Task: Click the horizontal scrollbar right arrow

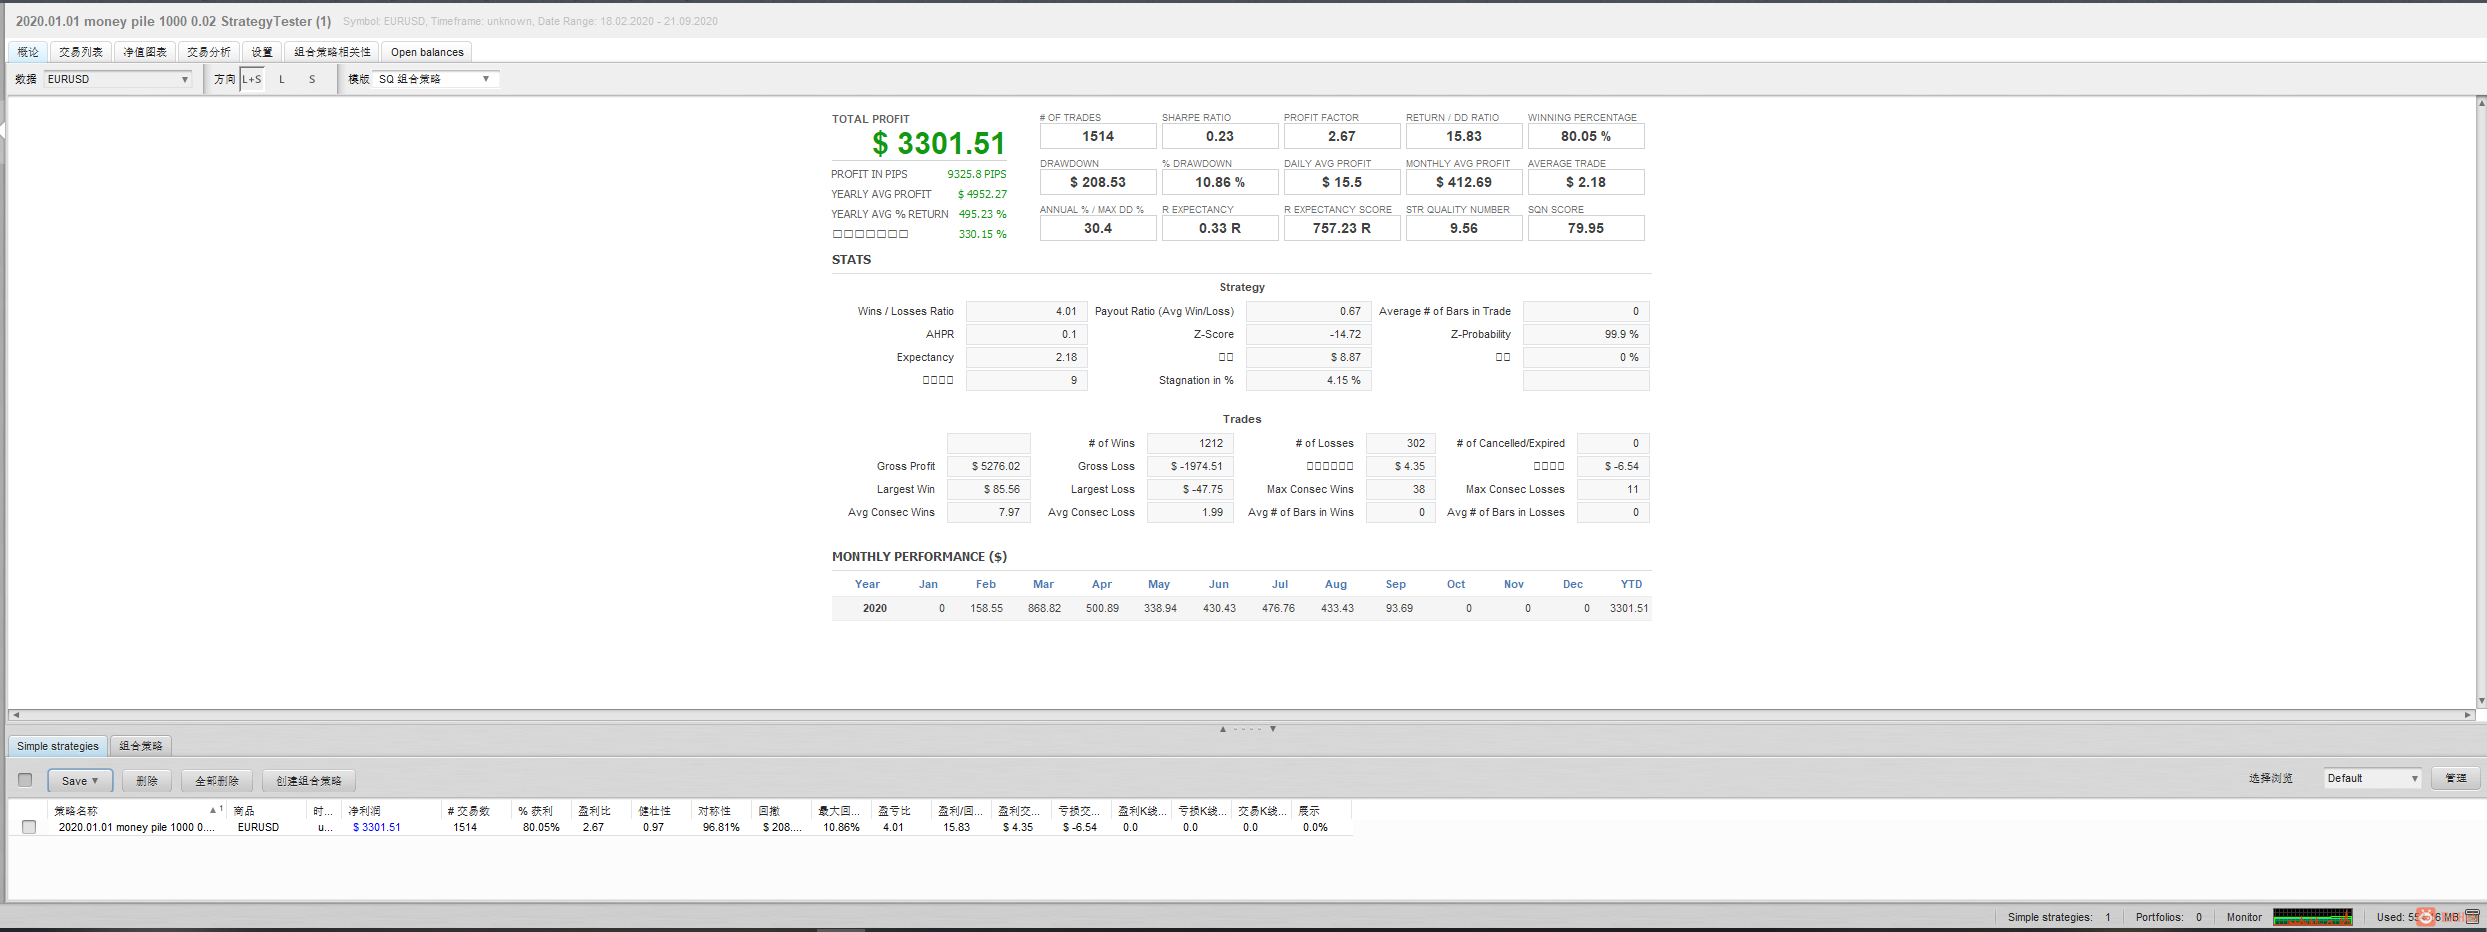Action: tap(2468, 715)
